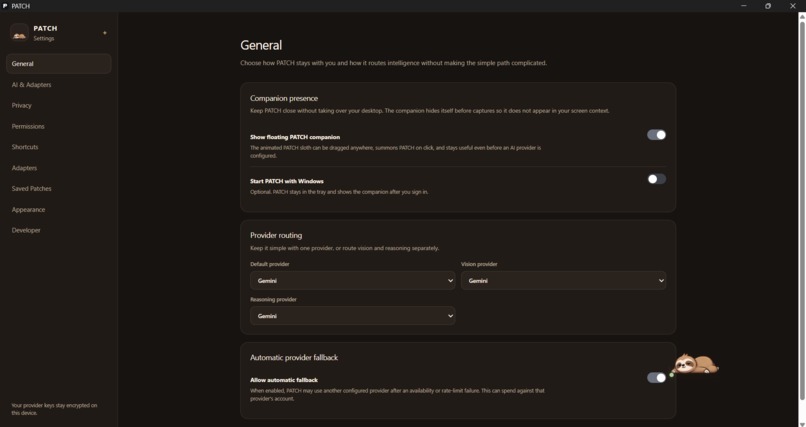Open the Reasoning provider dropdown
Image resolution: width=806 pixels, height=427 pixels.
[x=353, y=316]
